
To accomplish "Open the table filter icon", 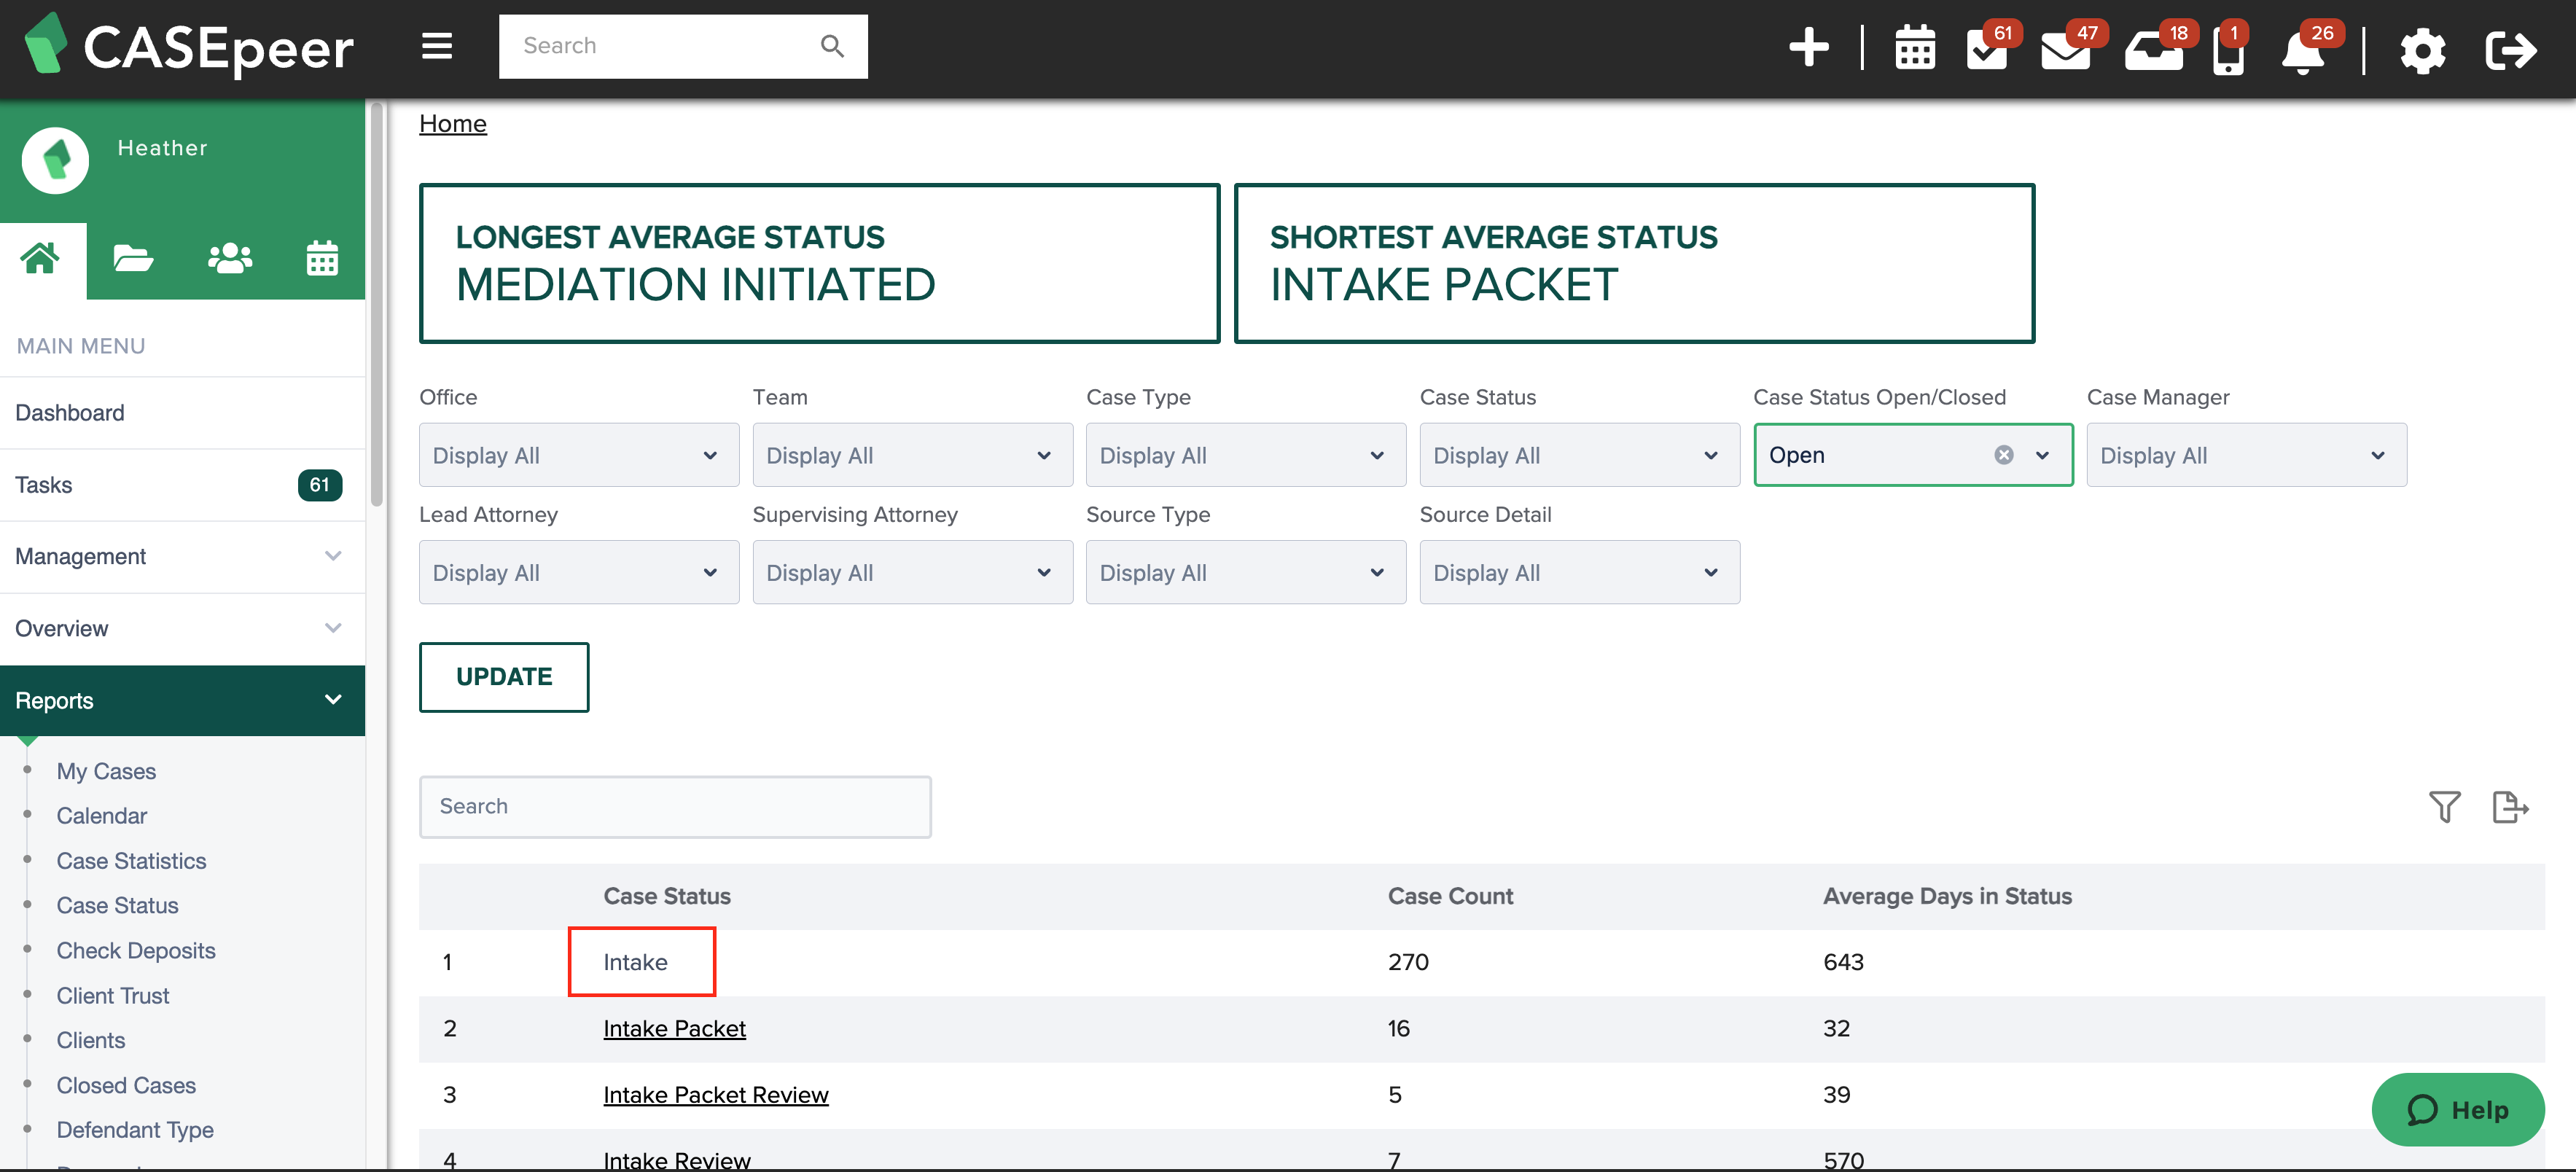I will (2444, 806).
